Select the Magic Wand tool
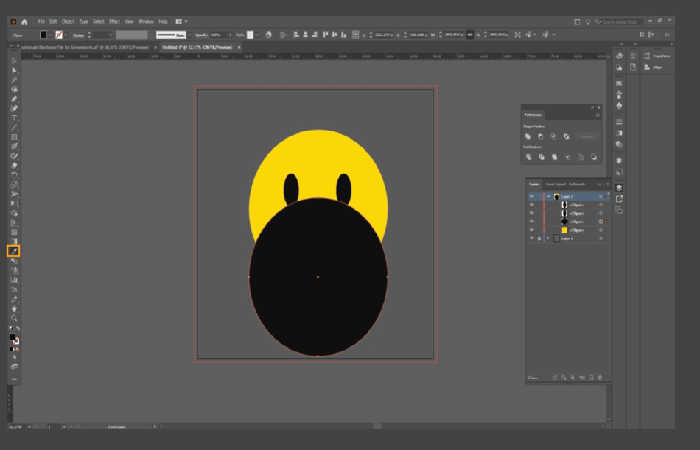The width and height of the screenshot is (700, 450). point(14,80)
